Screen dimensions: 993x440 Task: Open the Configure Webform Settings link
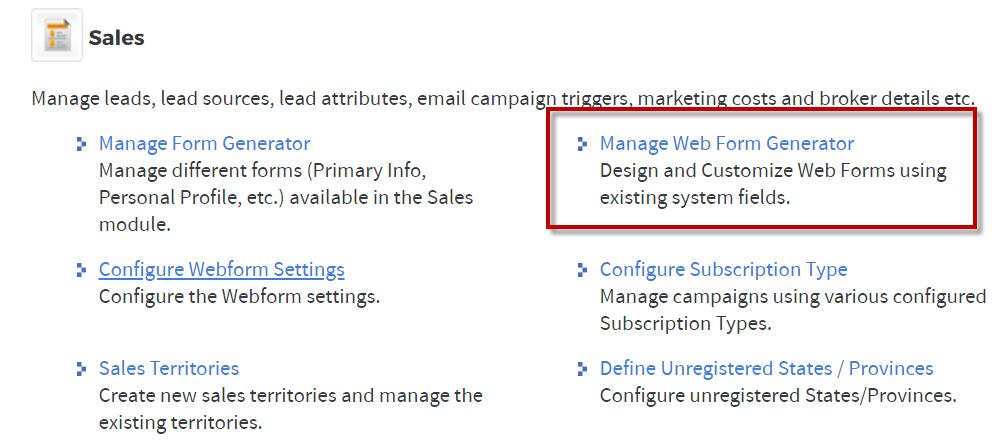pyautogui.click(x=222, y=270)
